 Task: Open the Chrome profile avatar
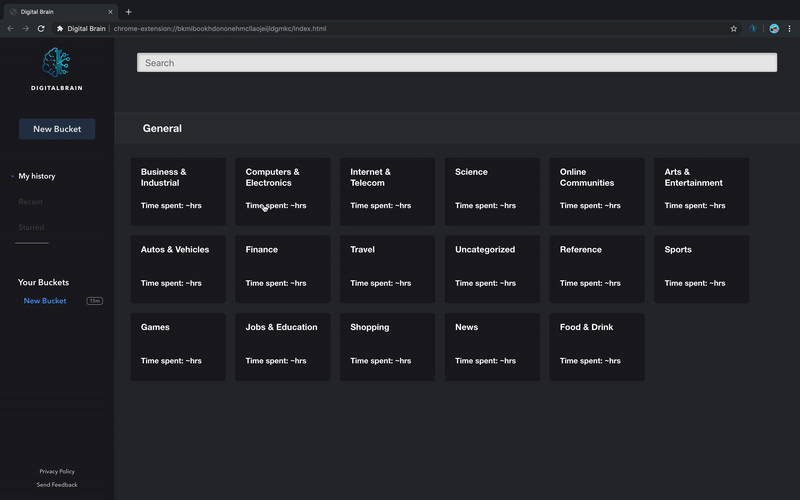coord(774,29)
